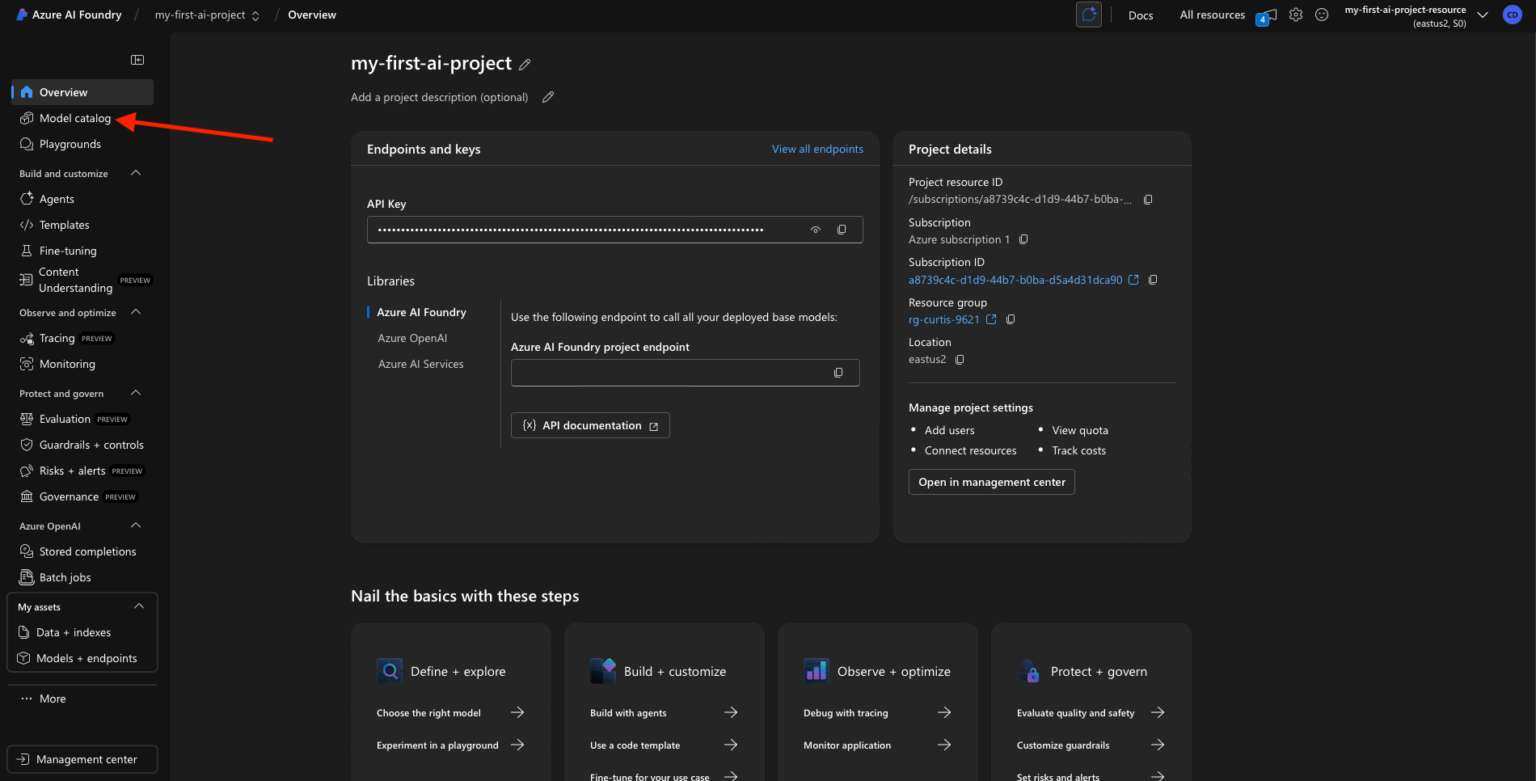
Task: Copy the Azure AI Foundry project endpoint
Action: pos(838,373)
